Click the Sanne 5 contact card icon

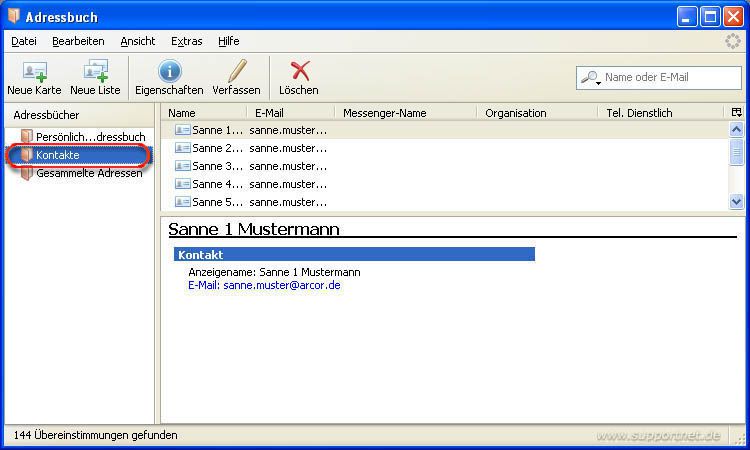[x=183, y=202]
